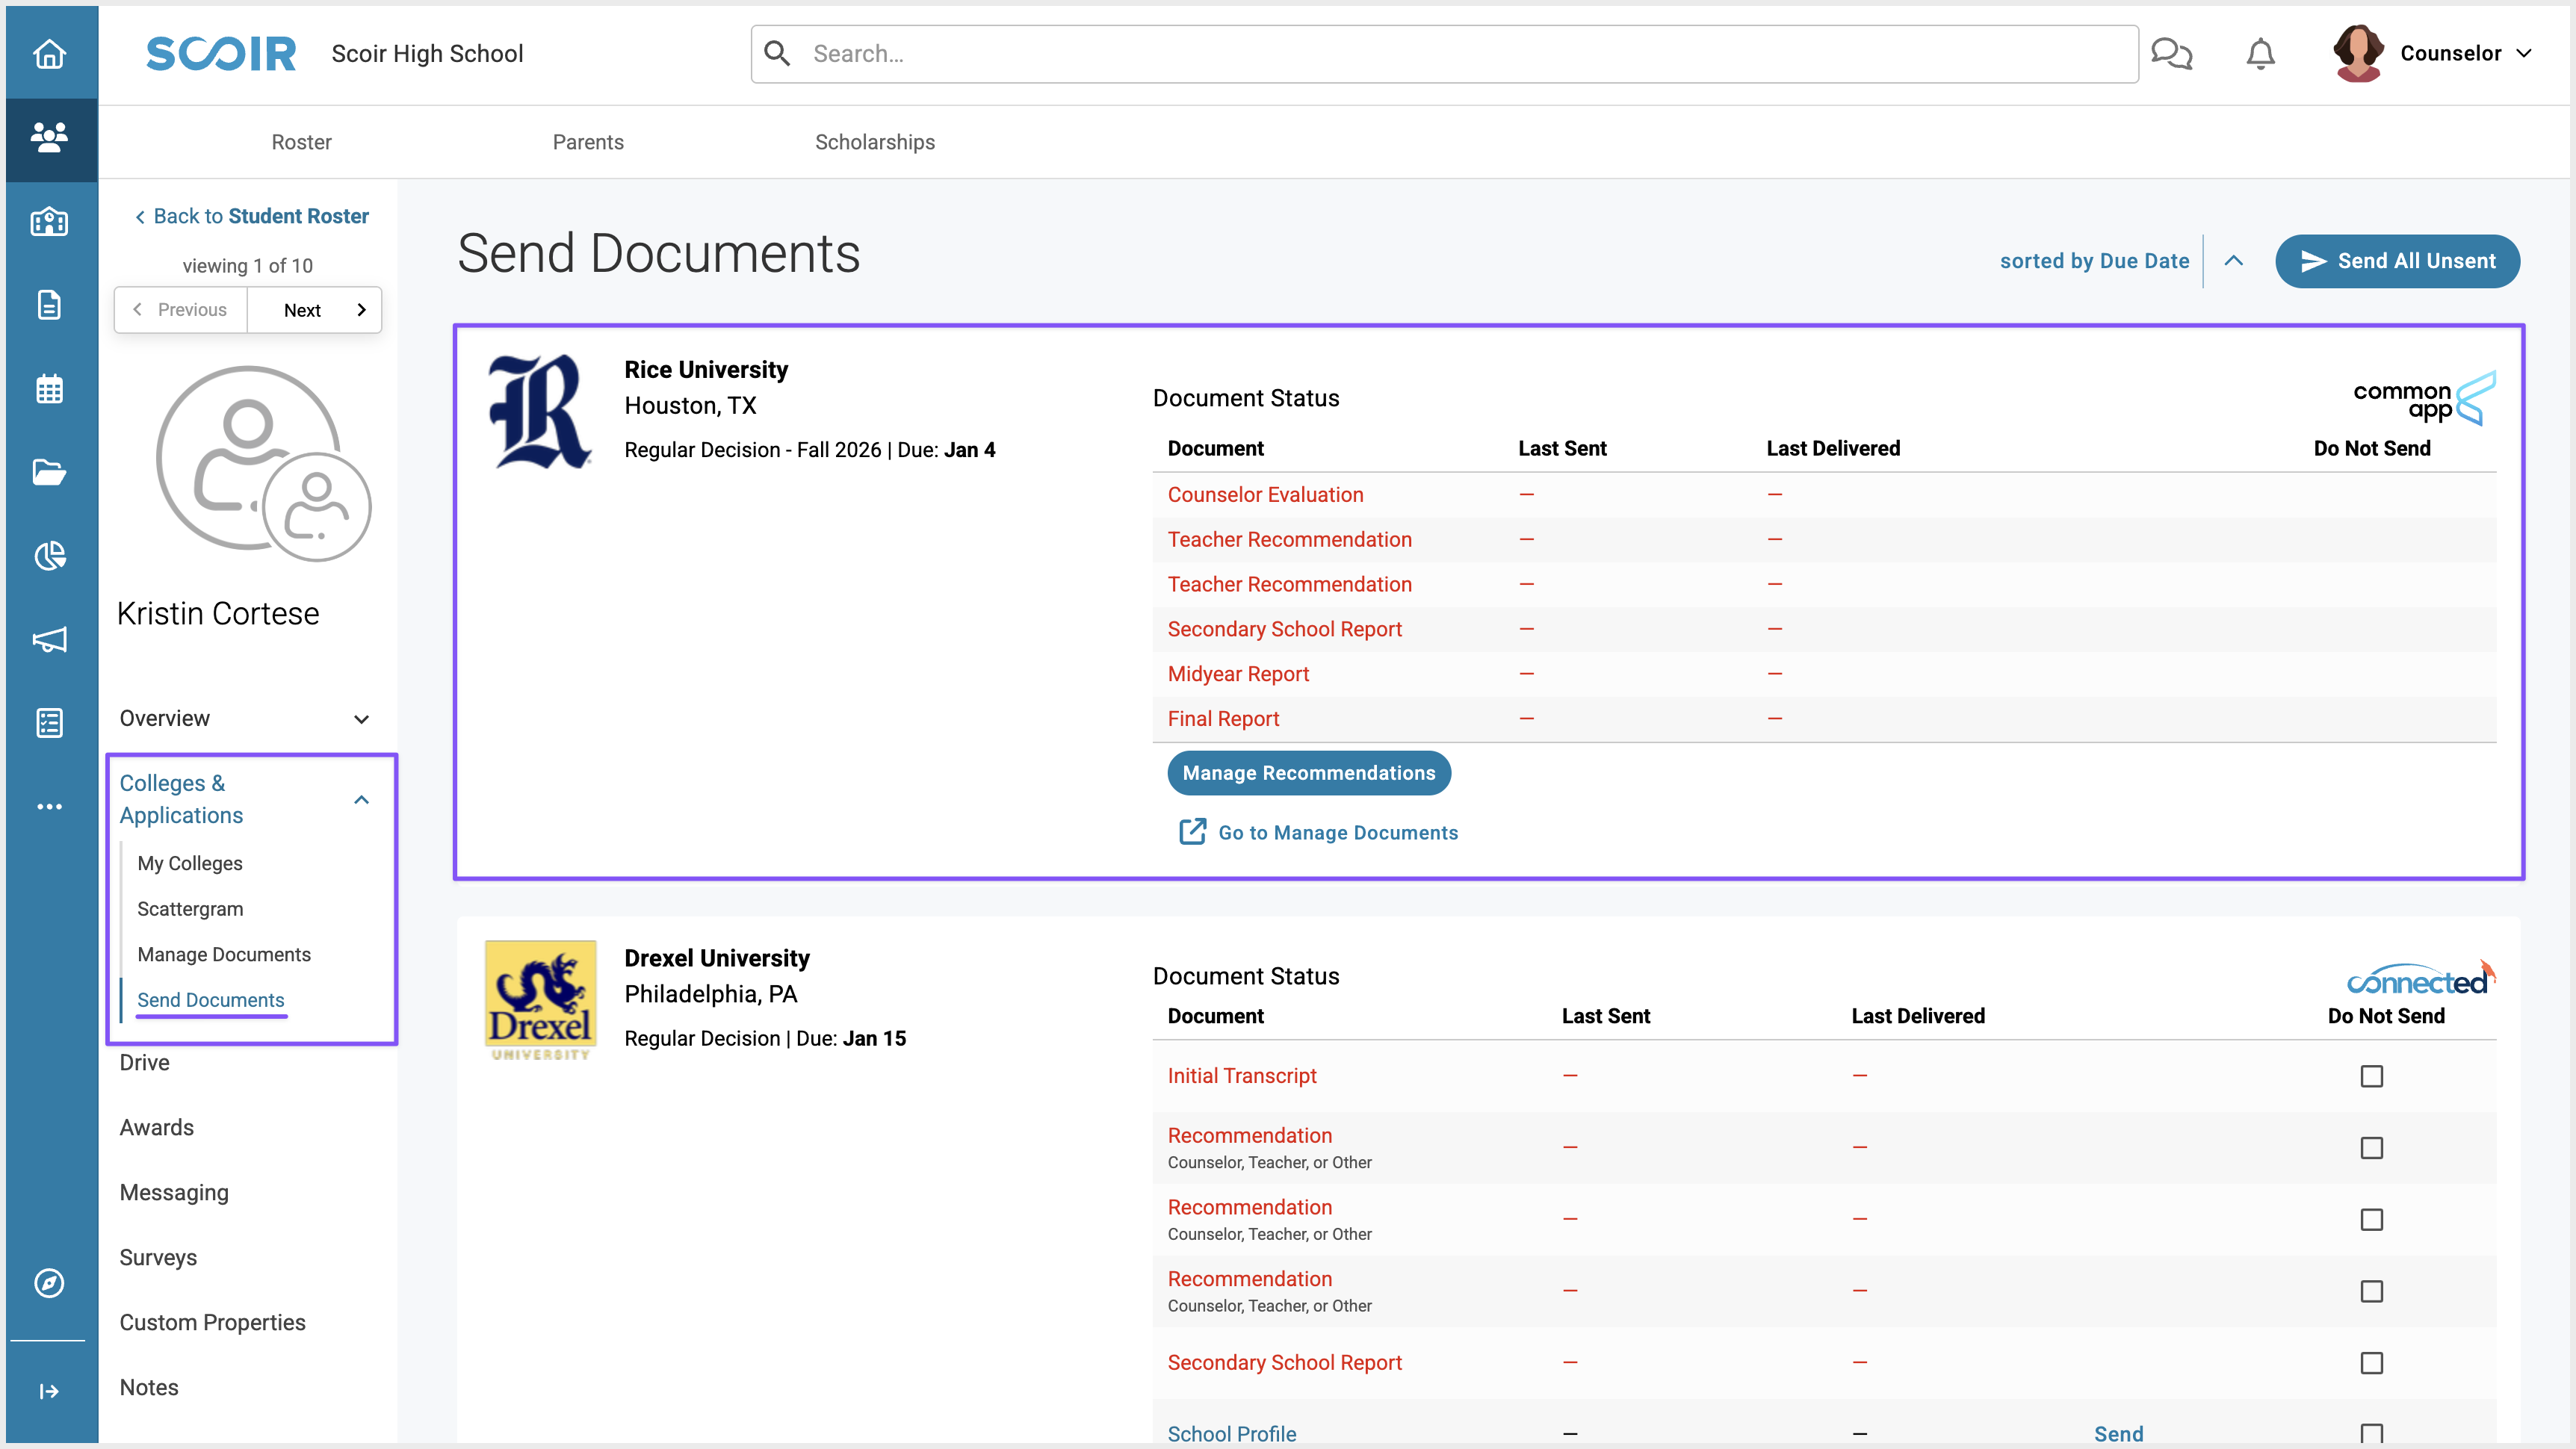Check Do Not Send for Initial Transcript
This screenshot has height=1449, width=2576.
coord(2371,1076)
